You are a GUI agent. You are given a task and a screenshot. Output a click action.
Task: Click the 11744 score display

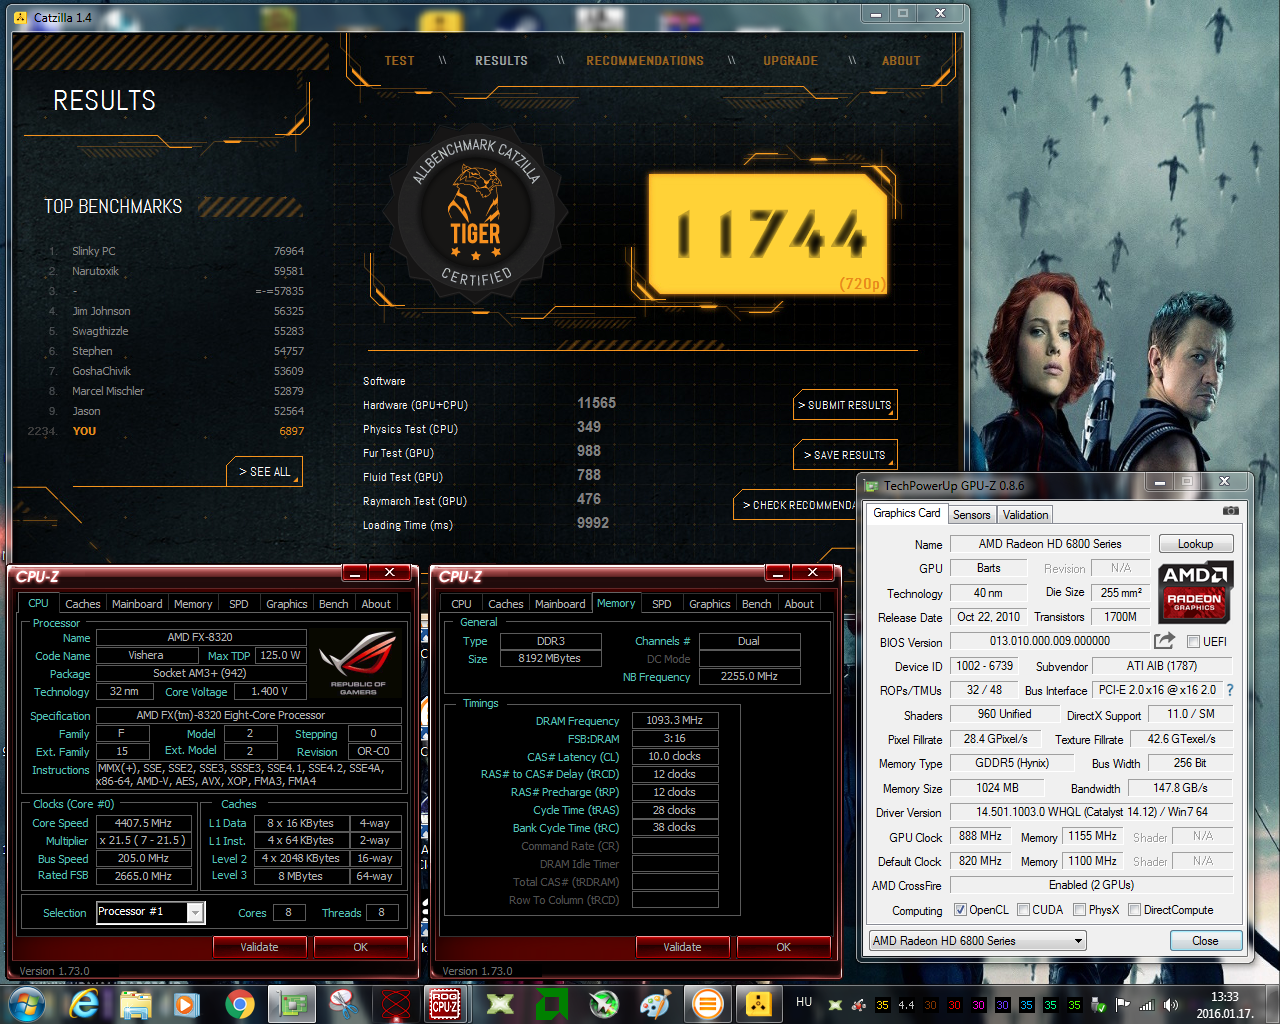[x=768, y=234]
